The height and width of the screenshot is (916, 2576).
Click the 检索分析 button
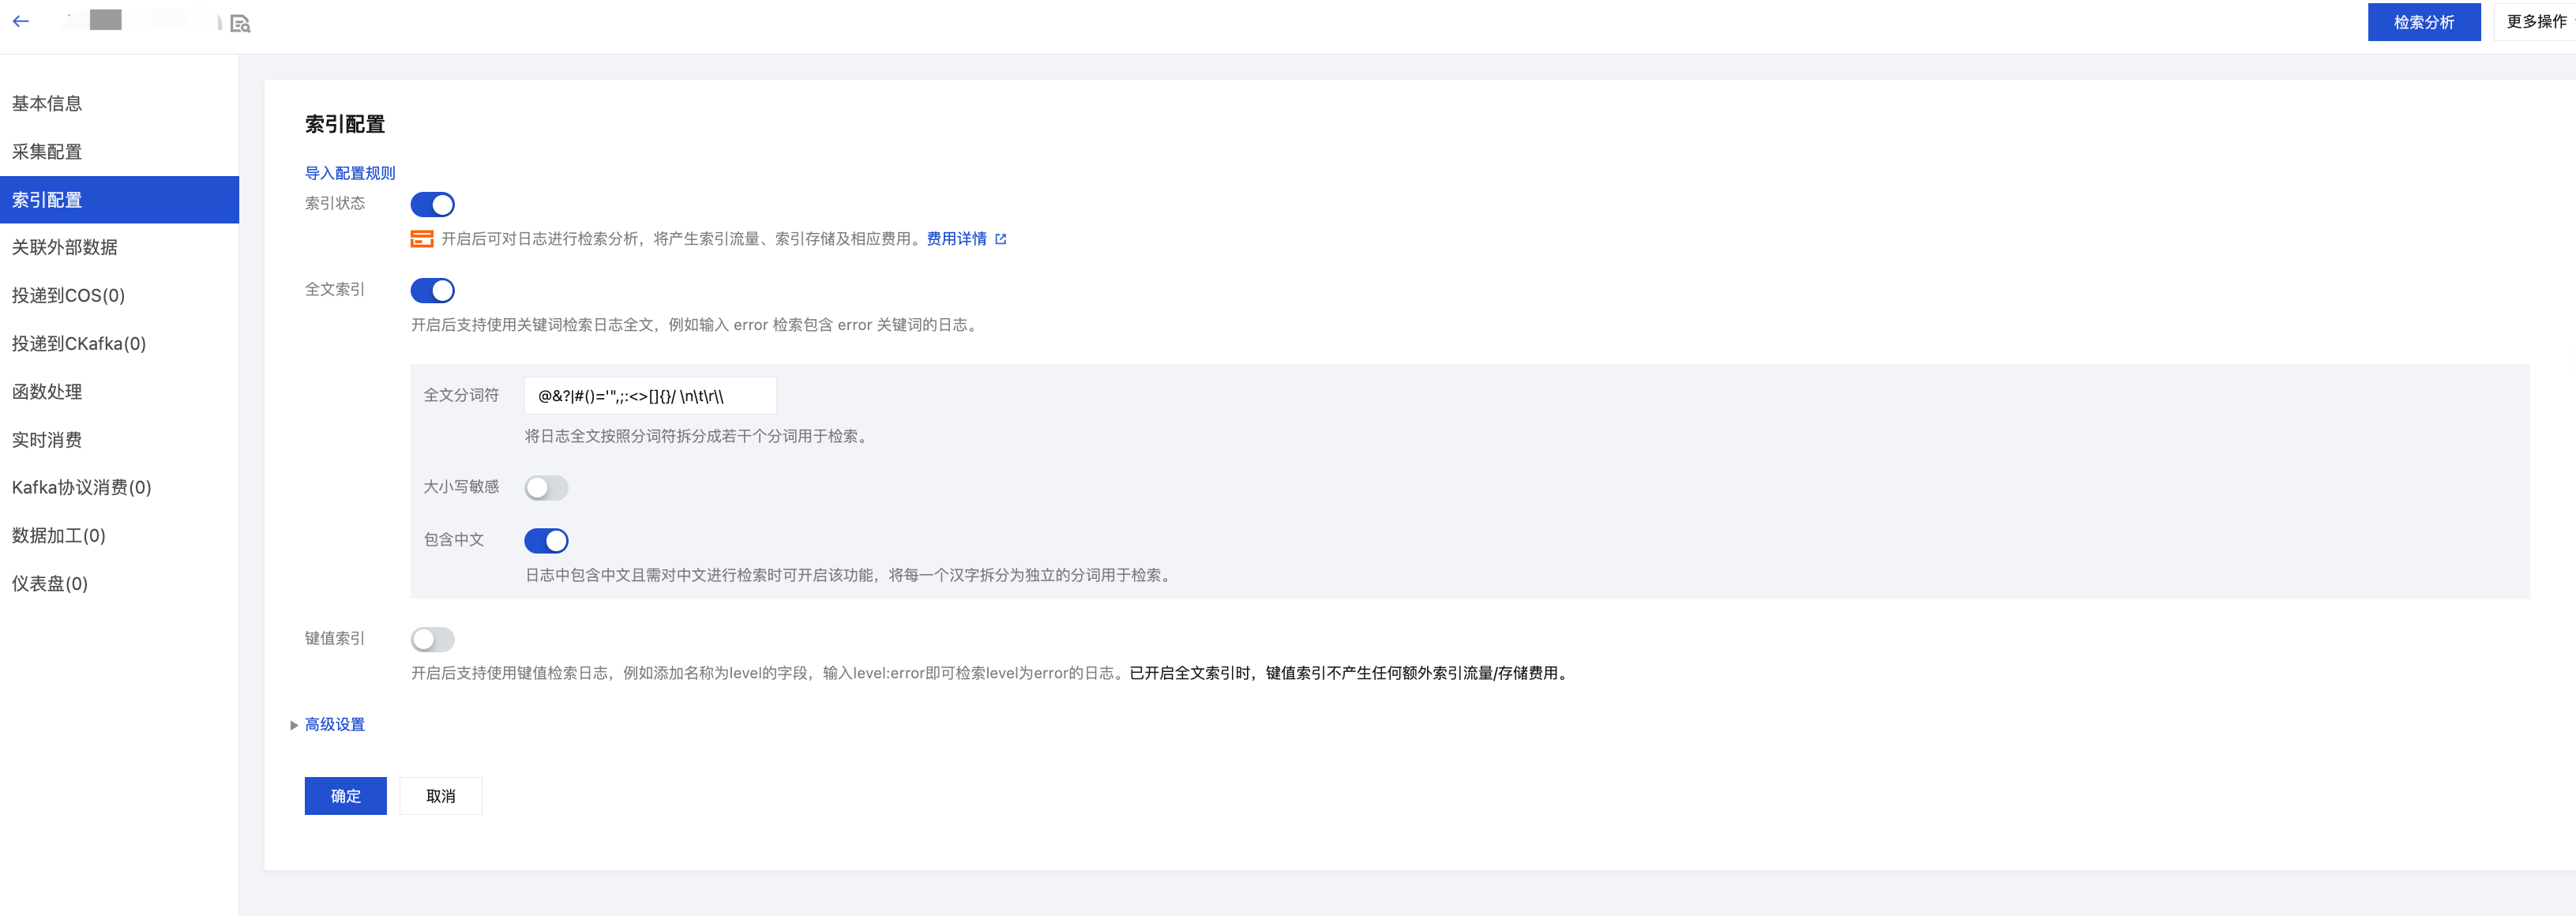2423,22
